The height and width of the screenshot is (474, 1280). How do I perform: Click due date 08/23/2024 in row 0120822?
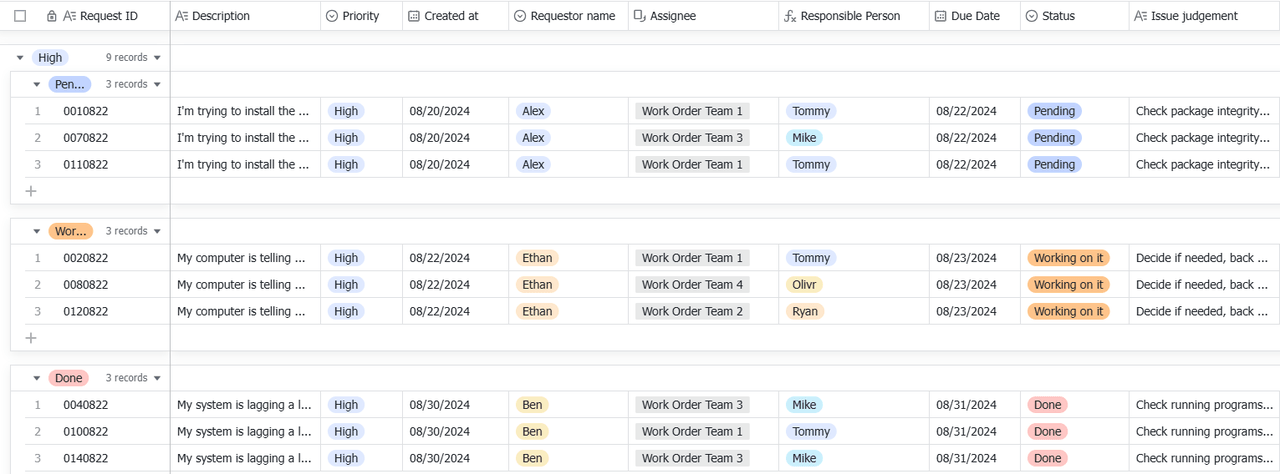click(x=966, y=311)
